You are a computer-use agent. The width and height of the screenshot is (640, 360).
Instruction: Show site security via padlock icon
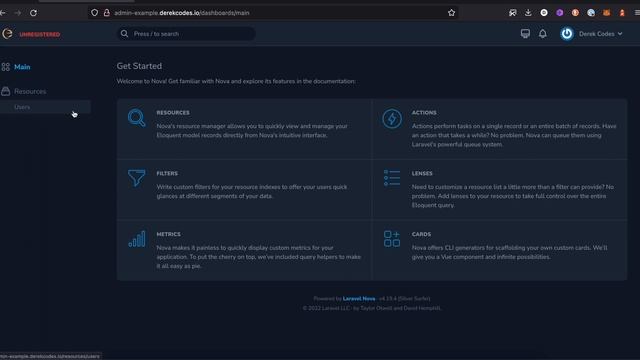coord(107,13)
